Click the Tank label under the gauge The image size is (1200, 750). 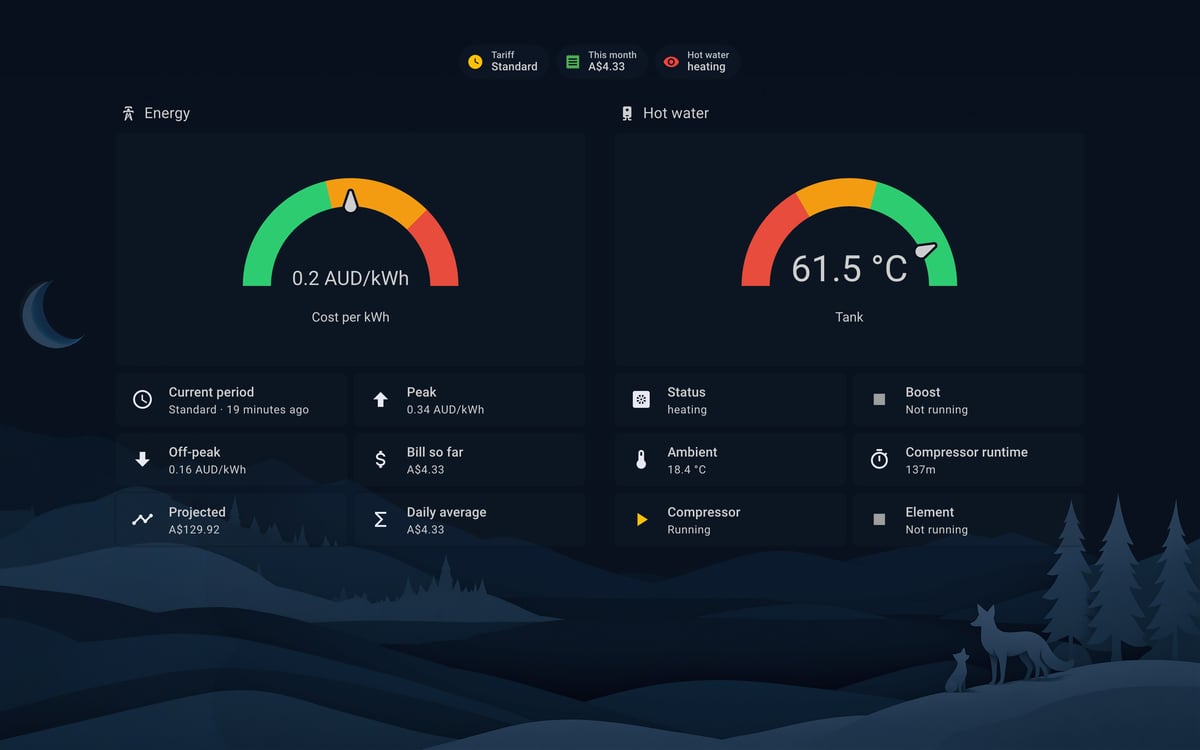(849, 317)
